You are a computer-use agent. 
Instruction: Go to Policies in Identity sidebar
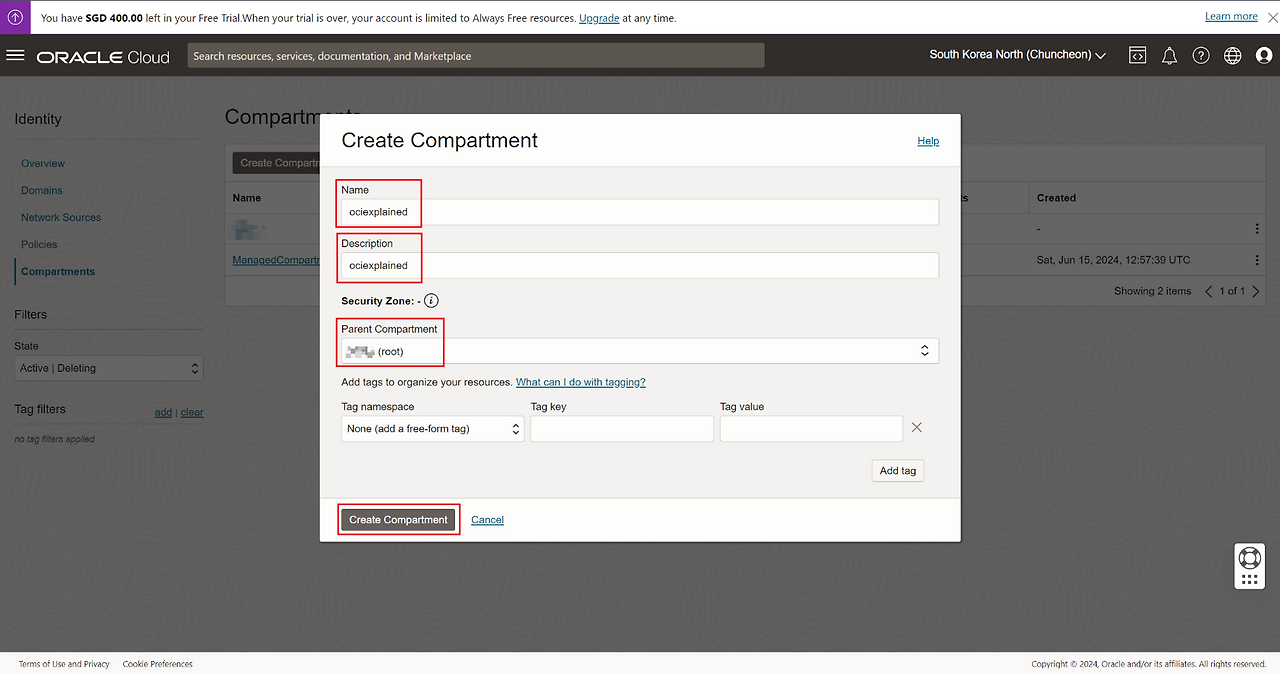39,244
